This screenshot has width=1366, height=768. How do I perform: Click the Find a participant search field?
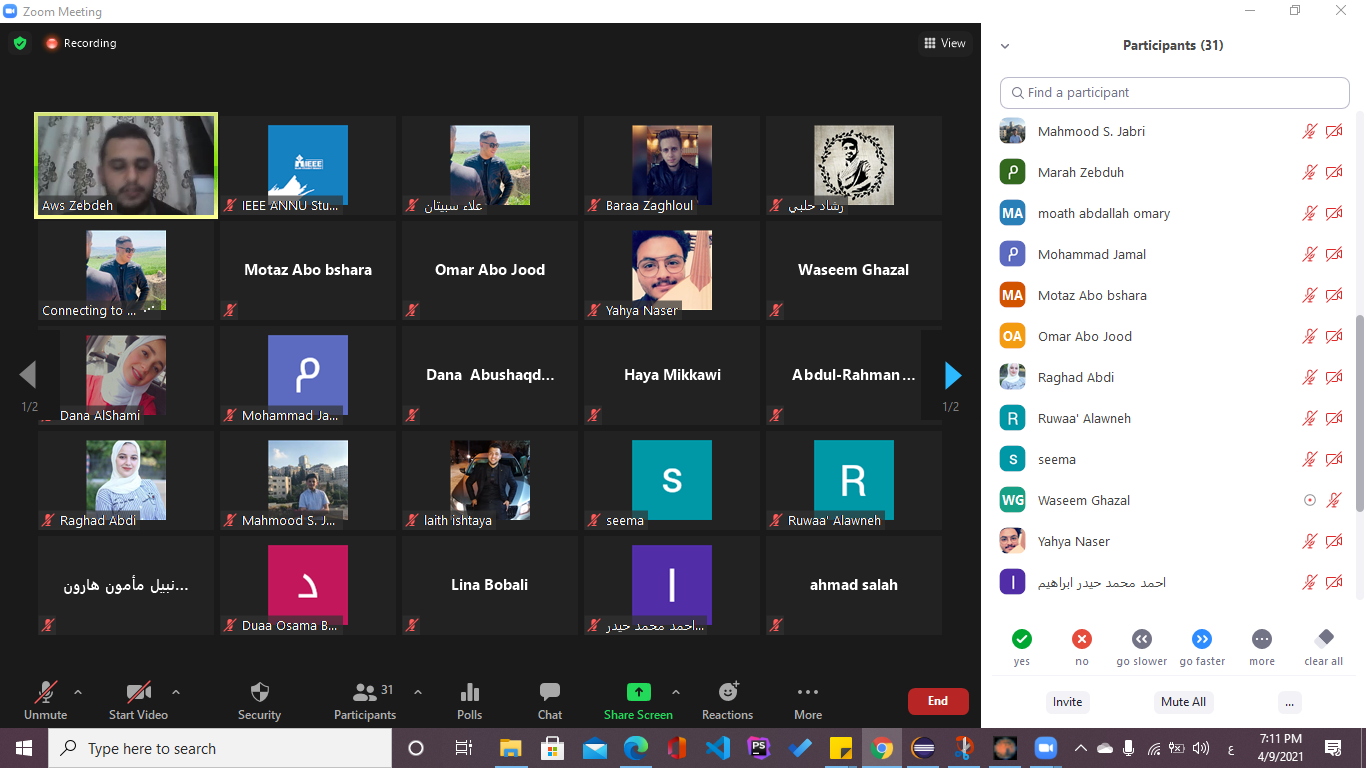coord(1175,92)
